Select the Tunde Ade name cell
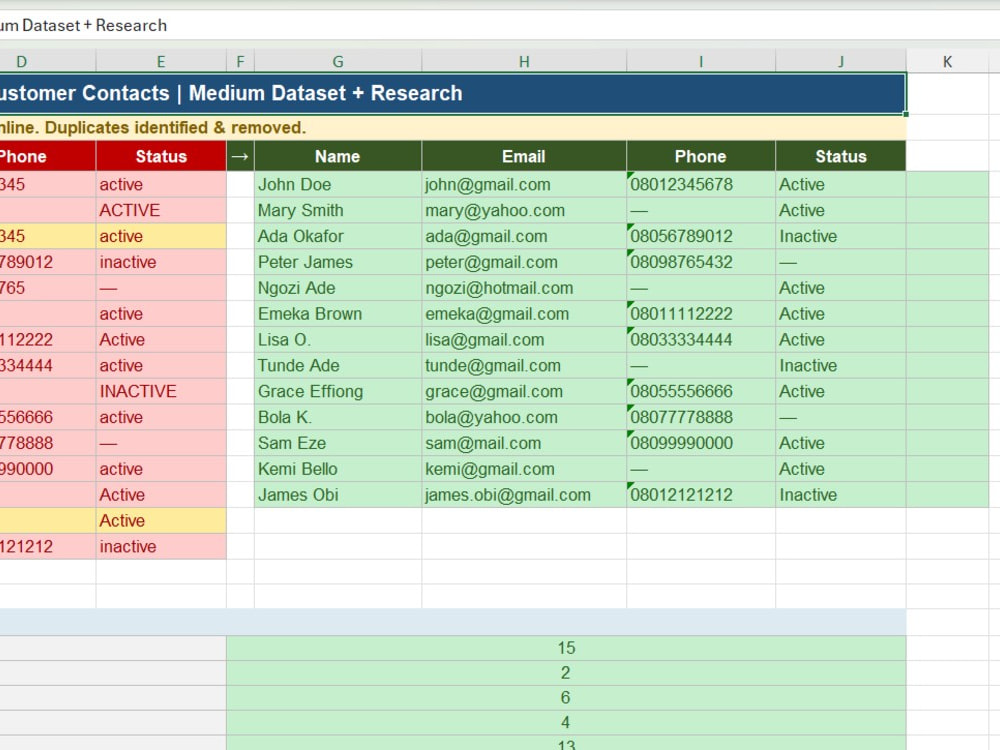 point(338,365)
